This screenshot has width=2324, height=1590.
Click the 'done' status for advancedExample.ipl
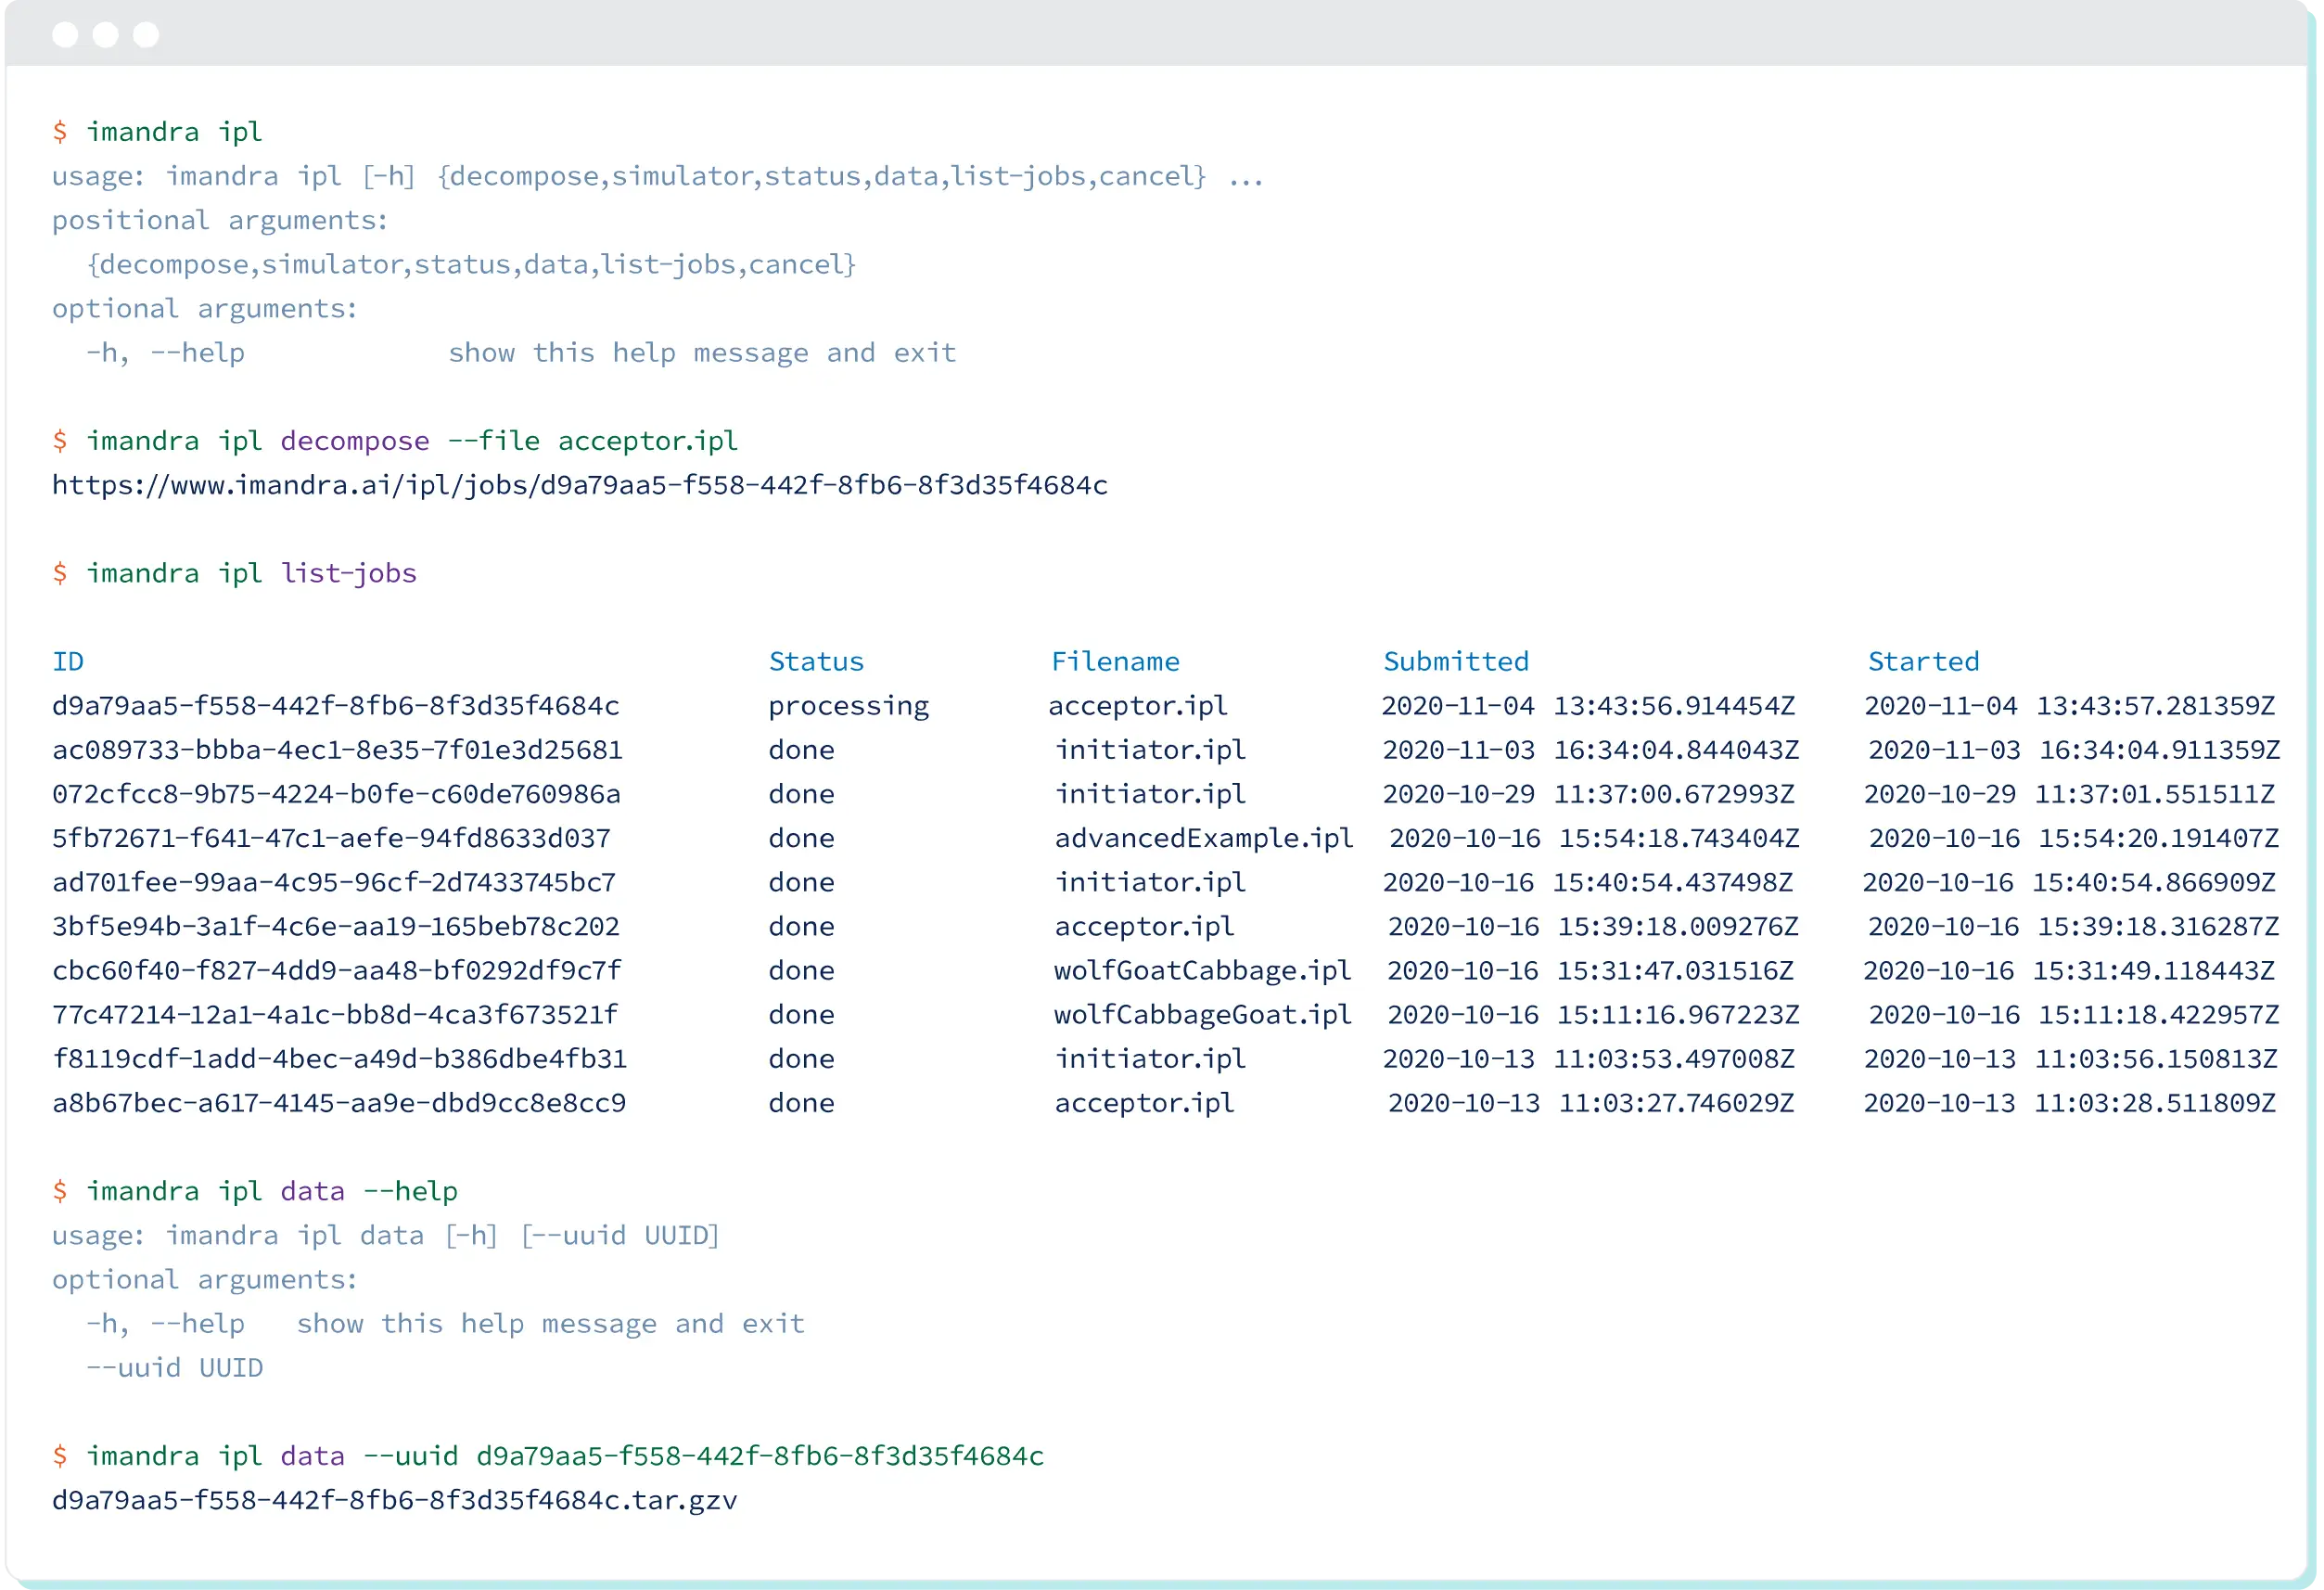[801, 838]
